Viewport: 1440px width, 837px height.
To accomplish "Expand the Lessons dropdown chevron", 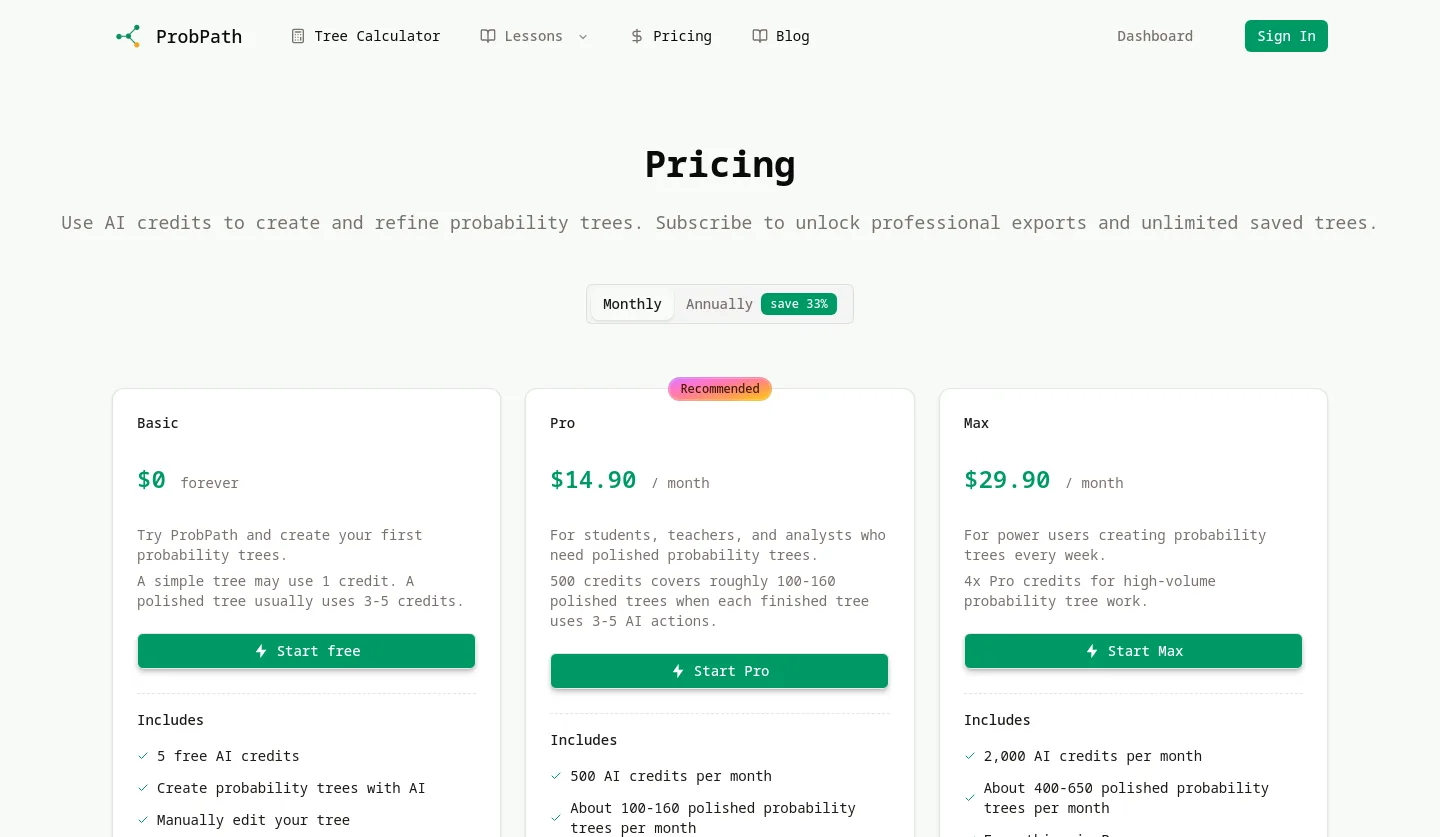I will pyautogui.click(x=583, y=36).
